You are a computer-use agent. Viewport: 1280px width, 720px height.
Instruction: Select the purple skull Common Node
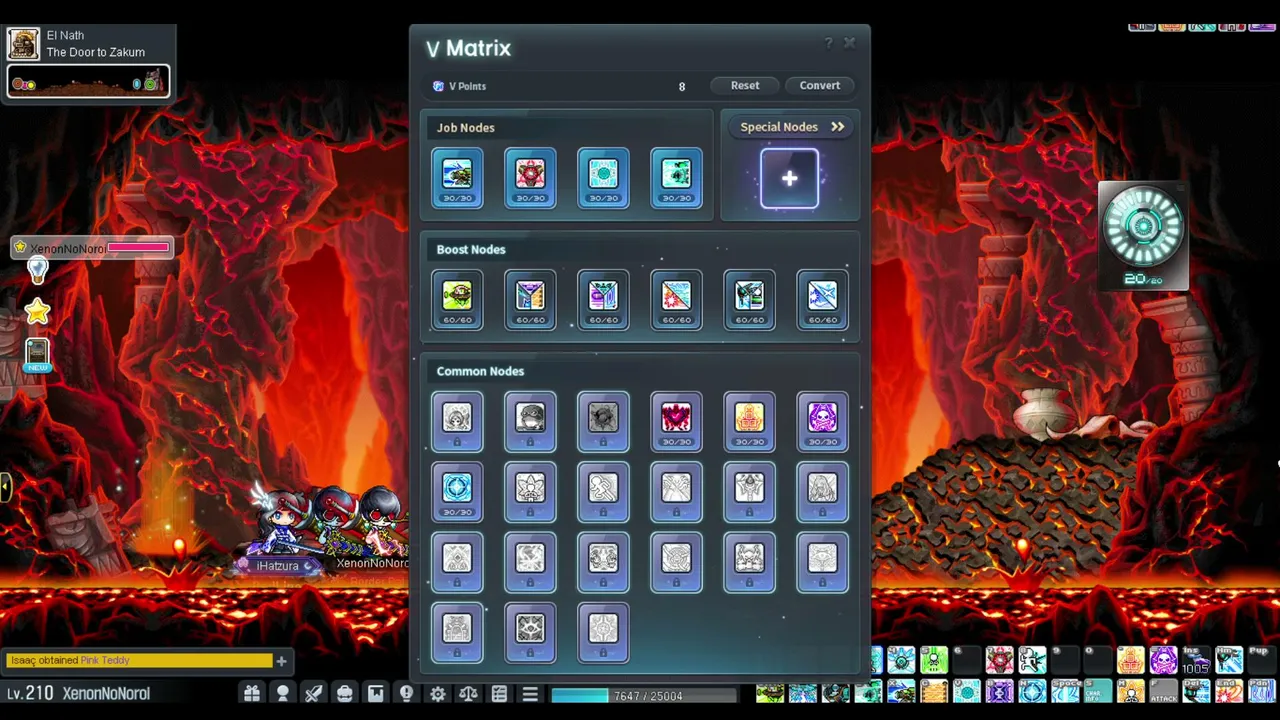tap(822, 422)
